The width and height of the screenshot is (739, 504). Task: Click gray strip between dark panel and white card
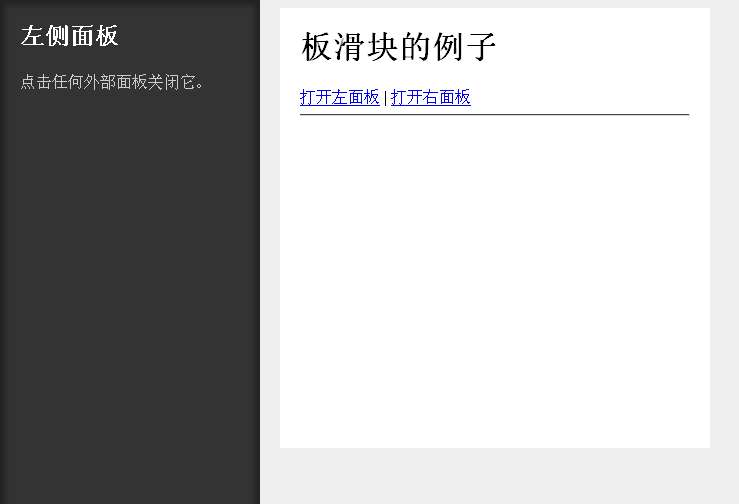[270, 250]
